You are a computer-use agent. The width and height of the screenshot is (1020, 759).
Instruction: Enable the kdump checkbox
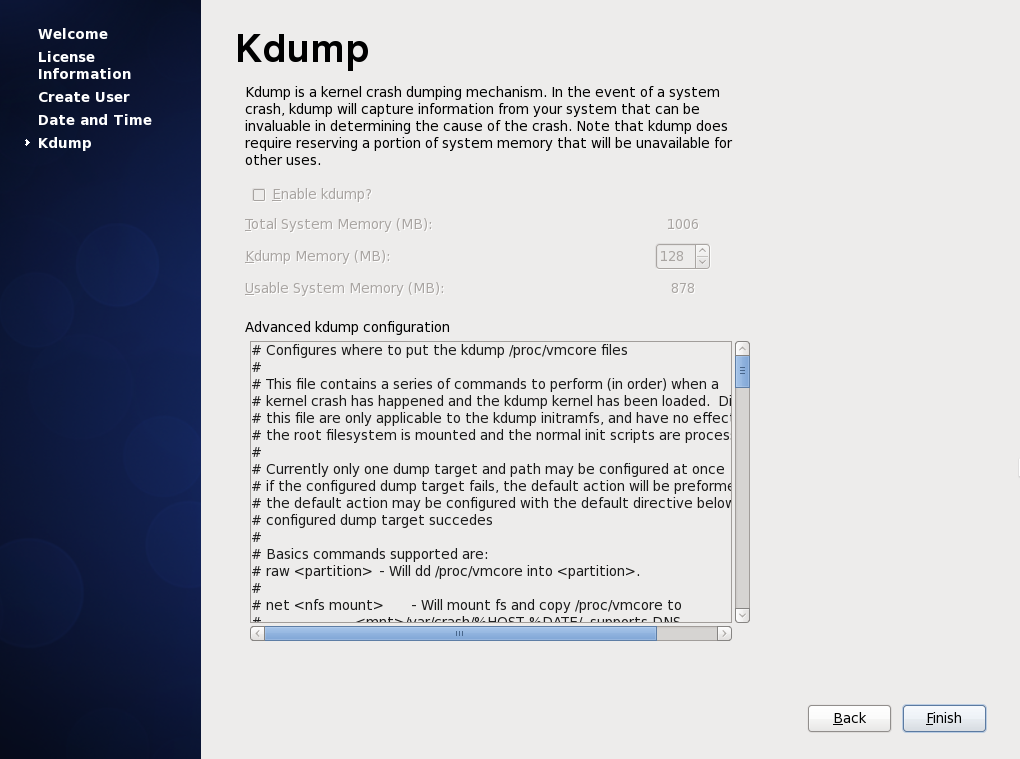point(258,194)
